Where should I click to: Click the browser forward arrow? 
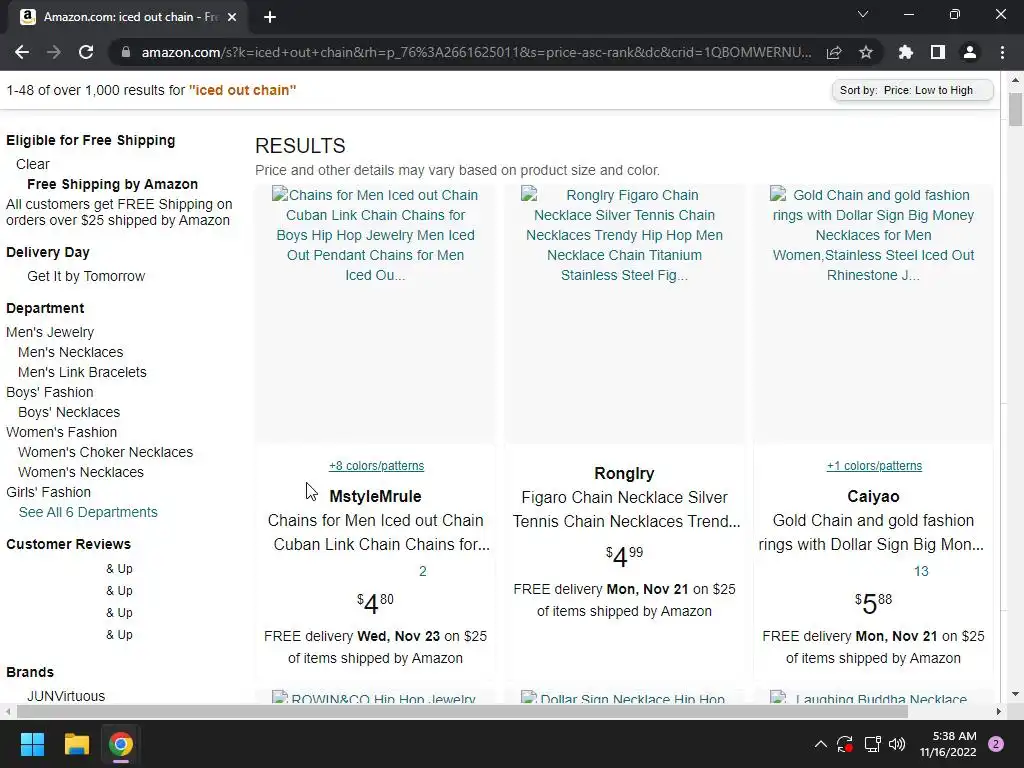click(x=54, y=52)
